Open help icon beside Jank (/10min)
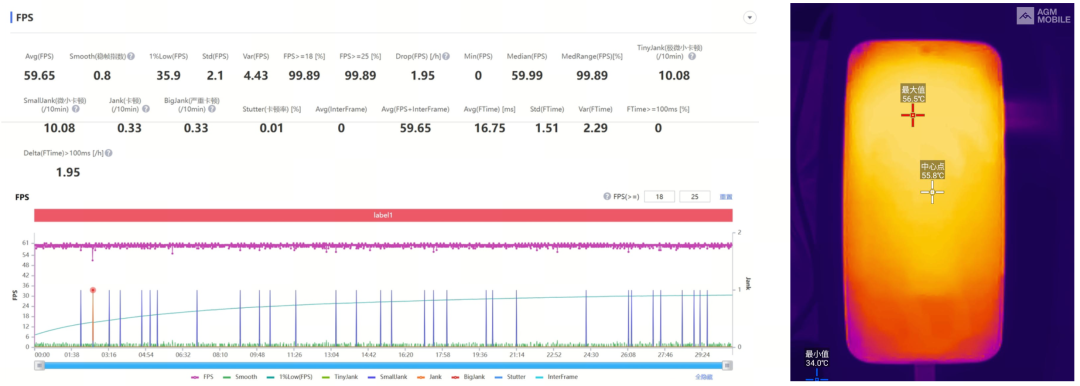The width and height of the screenshot is (1080, 386). click(x=145, y=109)
